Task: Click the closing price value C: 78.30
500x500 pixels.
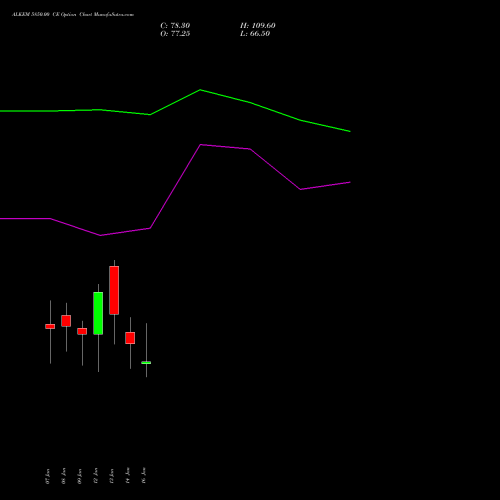Action: pos(175,26)
